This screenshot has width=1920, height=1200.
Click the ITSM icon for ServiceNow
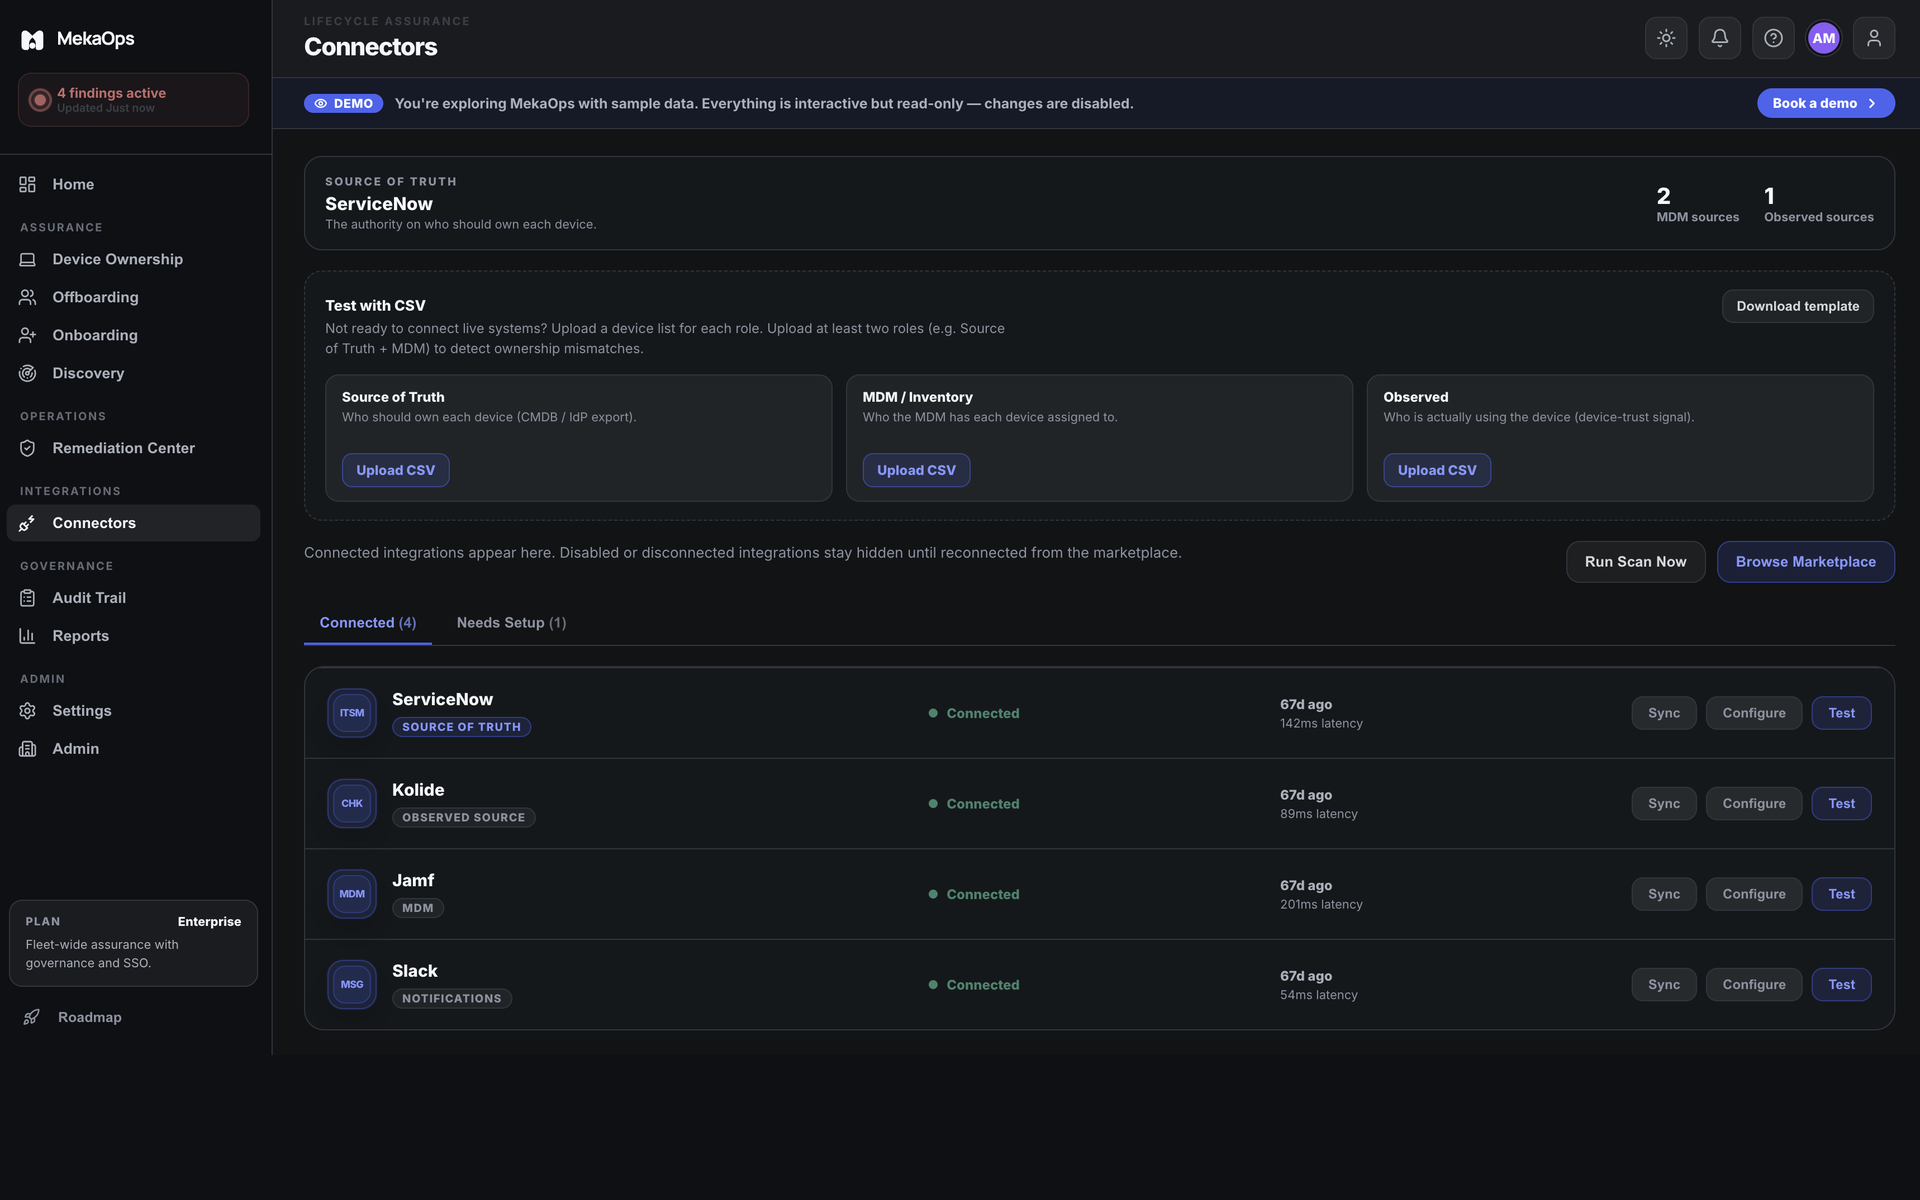[352, 713]
